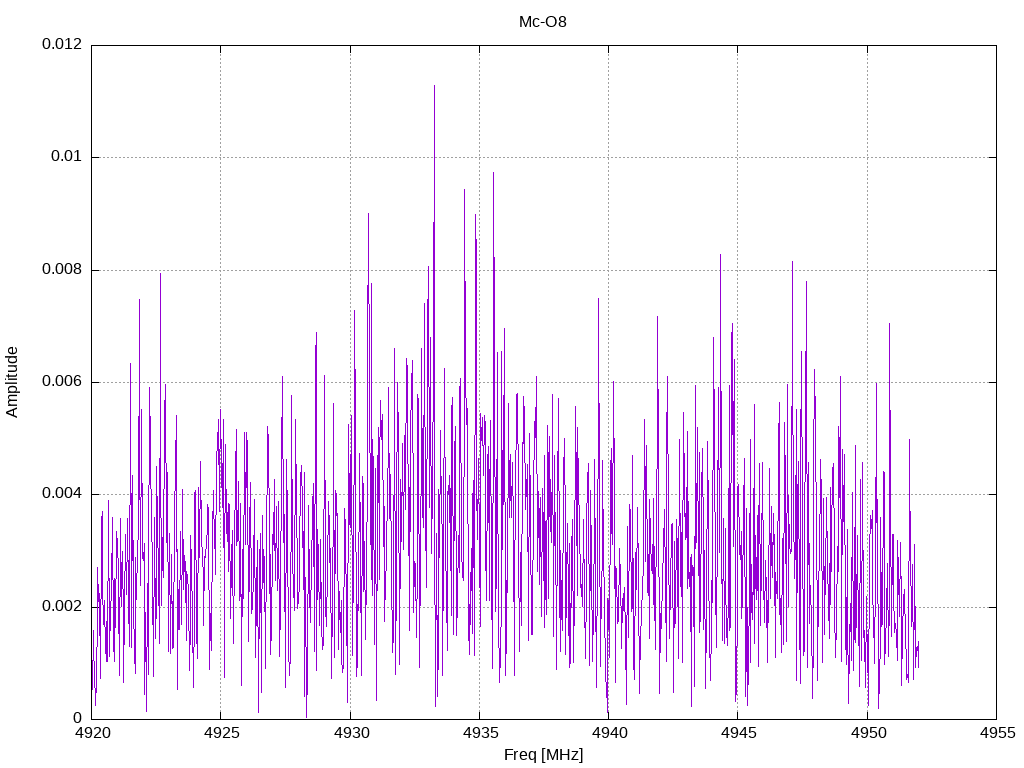Click the x-axis tick label 4930

351,733
